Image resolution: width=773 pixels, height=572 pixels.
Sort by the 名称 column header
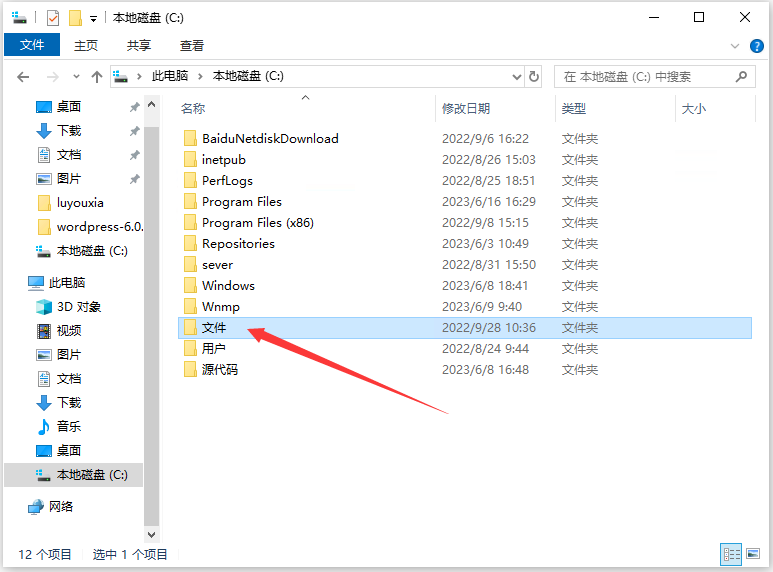click(x=193, y=108)
